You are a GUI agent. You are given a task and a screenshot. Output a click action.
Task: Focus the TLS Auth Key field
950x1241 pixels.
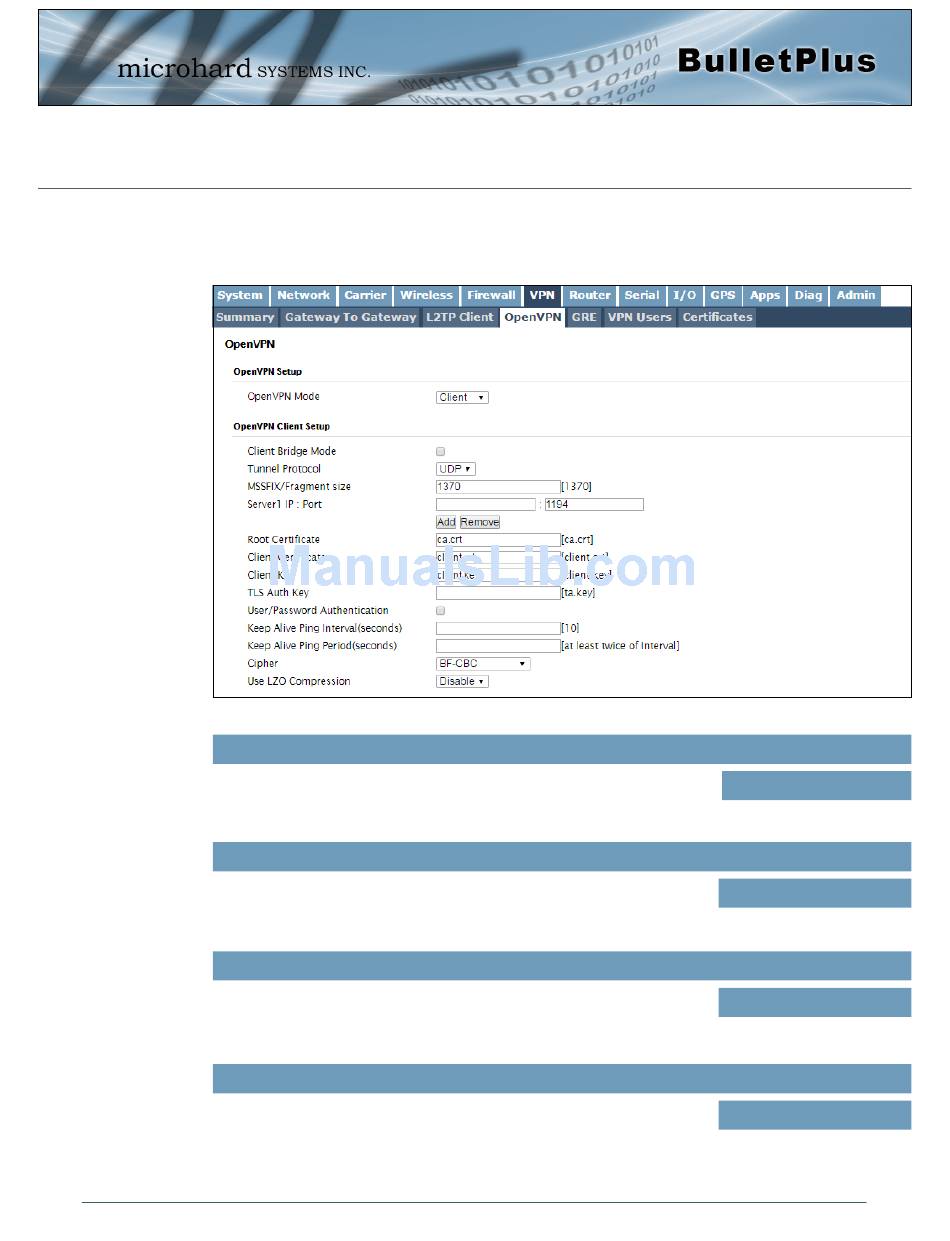(x=498, y=593)
